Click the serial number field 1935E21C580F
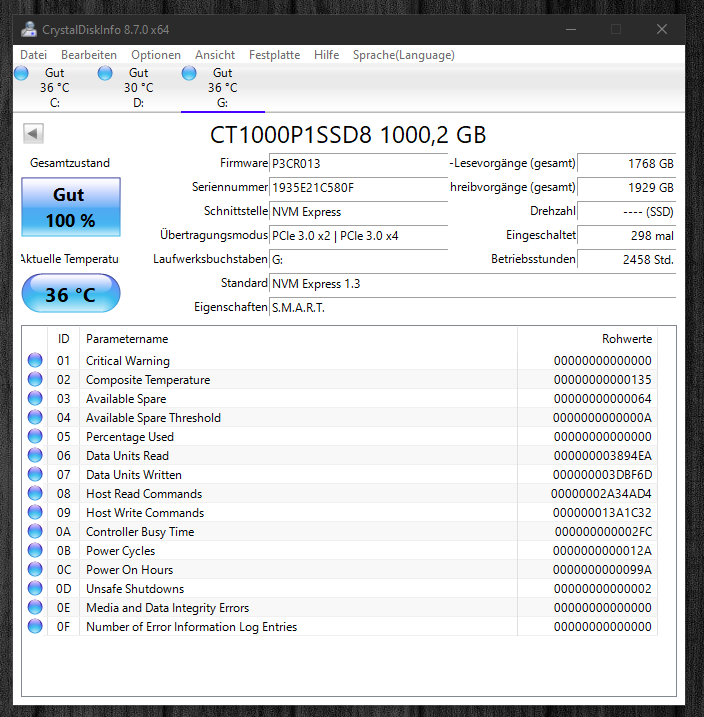The image size is (704, 717). [358, 187]
